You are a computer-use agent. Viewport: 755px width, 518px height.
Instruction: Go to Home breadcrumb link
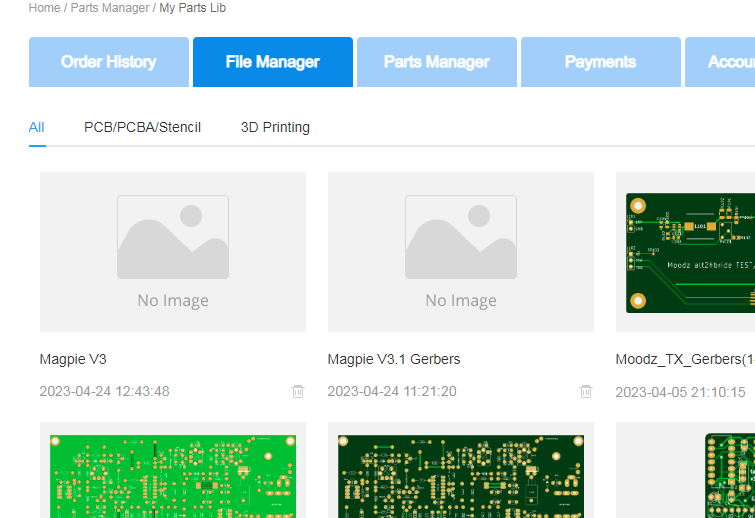44,8
